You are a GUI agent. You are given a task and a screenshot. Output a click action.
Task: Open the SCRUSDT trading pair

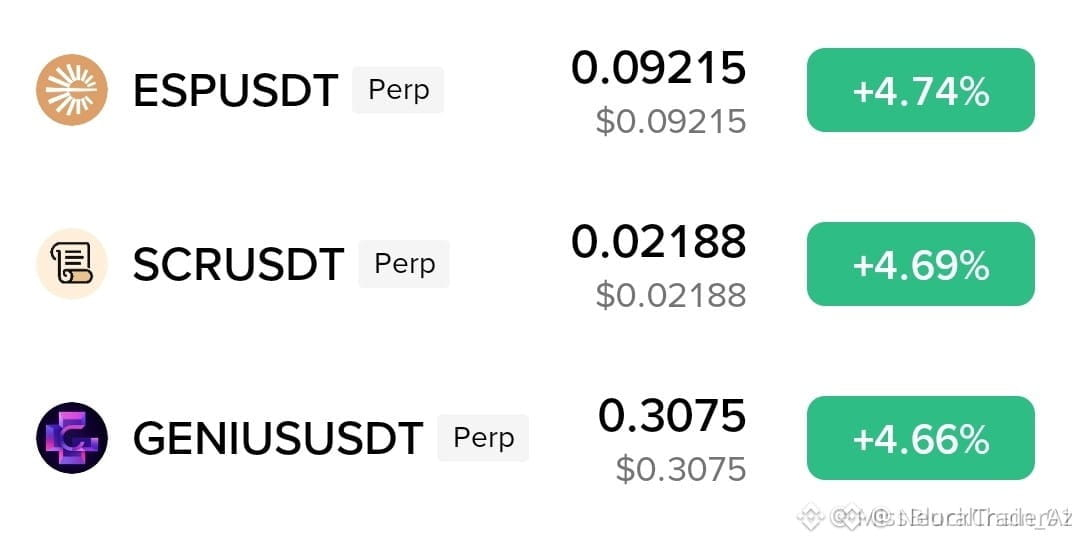click(238, 264)
